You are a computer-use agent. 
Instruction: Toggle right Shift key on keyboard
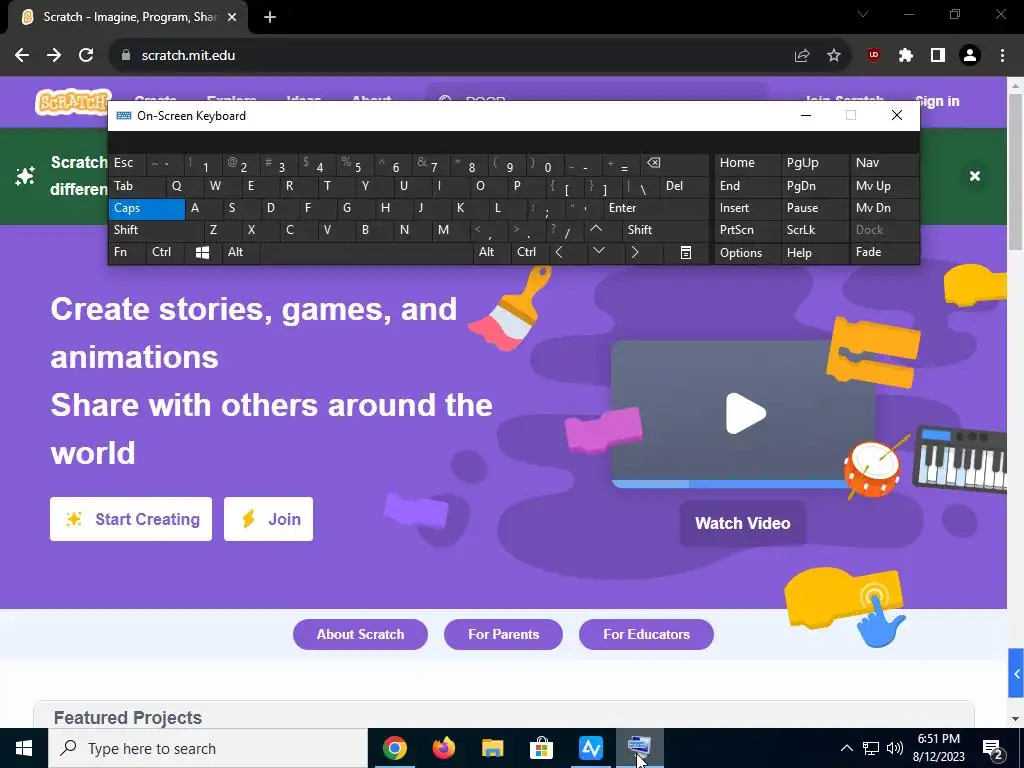click(665, 230)
